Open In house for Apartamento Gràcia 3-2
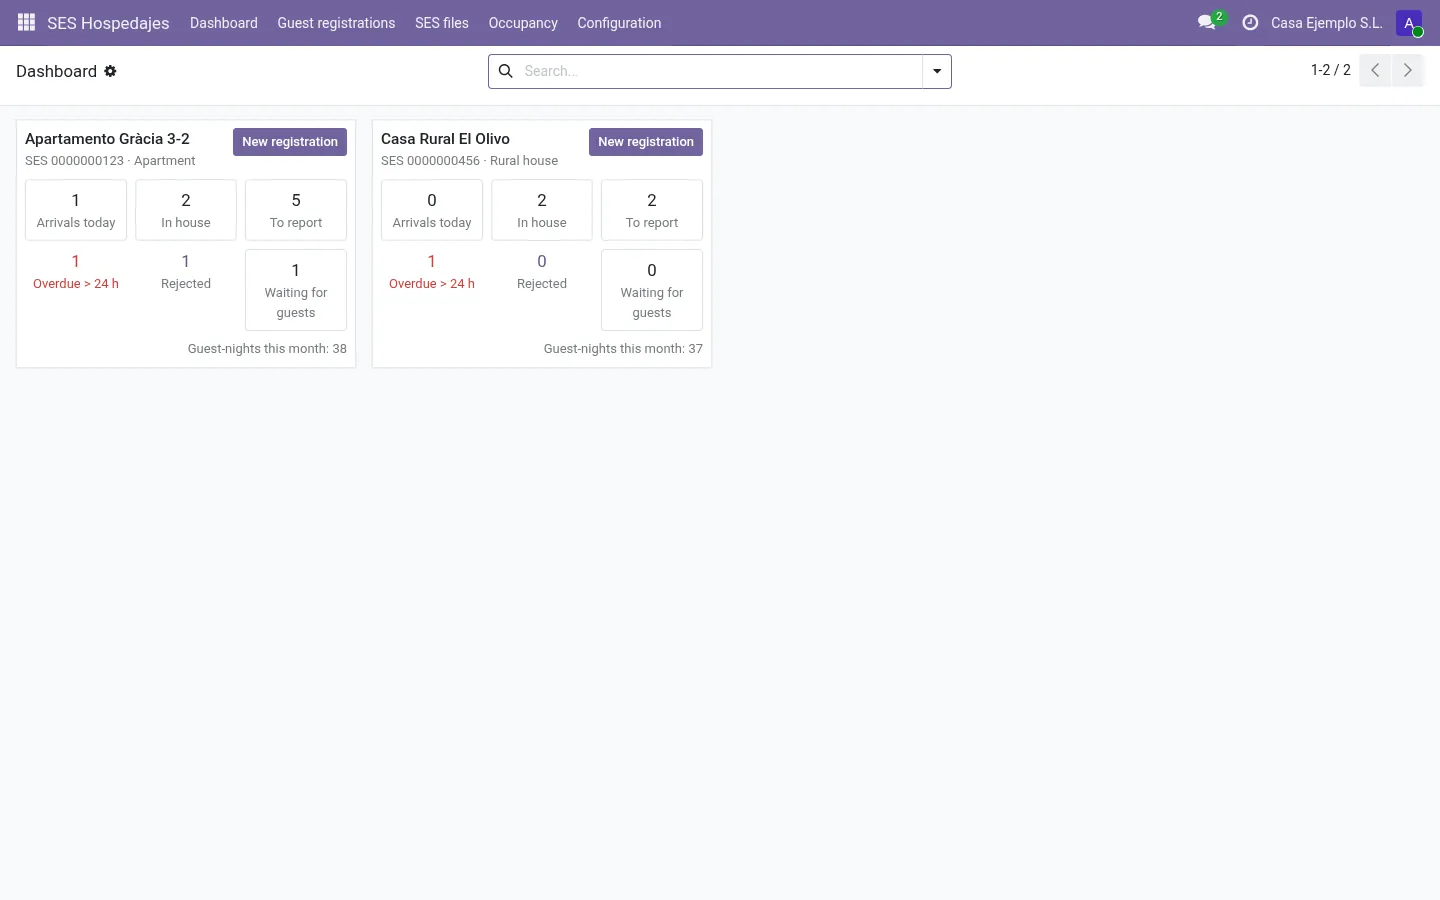Viewport: 1440px width, 900px height. point(186,210)
